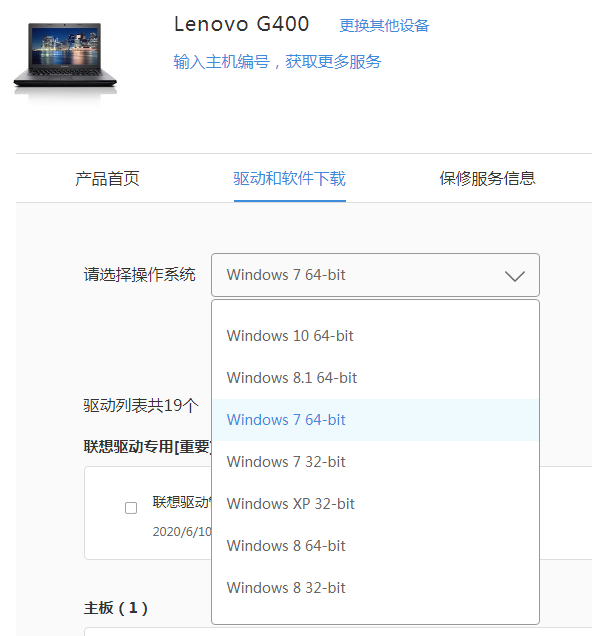Click the 联想驱动专用[重要] section heading
The width and height of the screenshot is (609, 636).
147,446
